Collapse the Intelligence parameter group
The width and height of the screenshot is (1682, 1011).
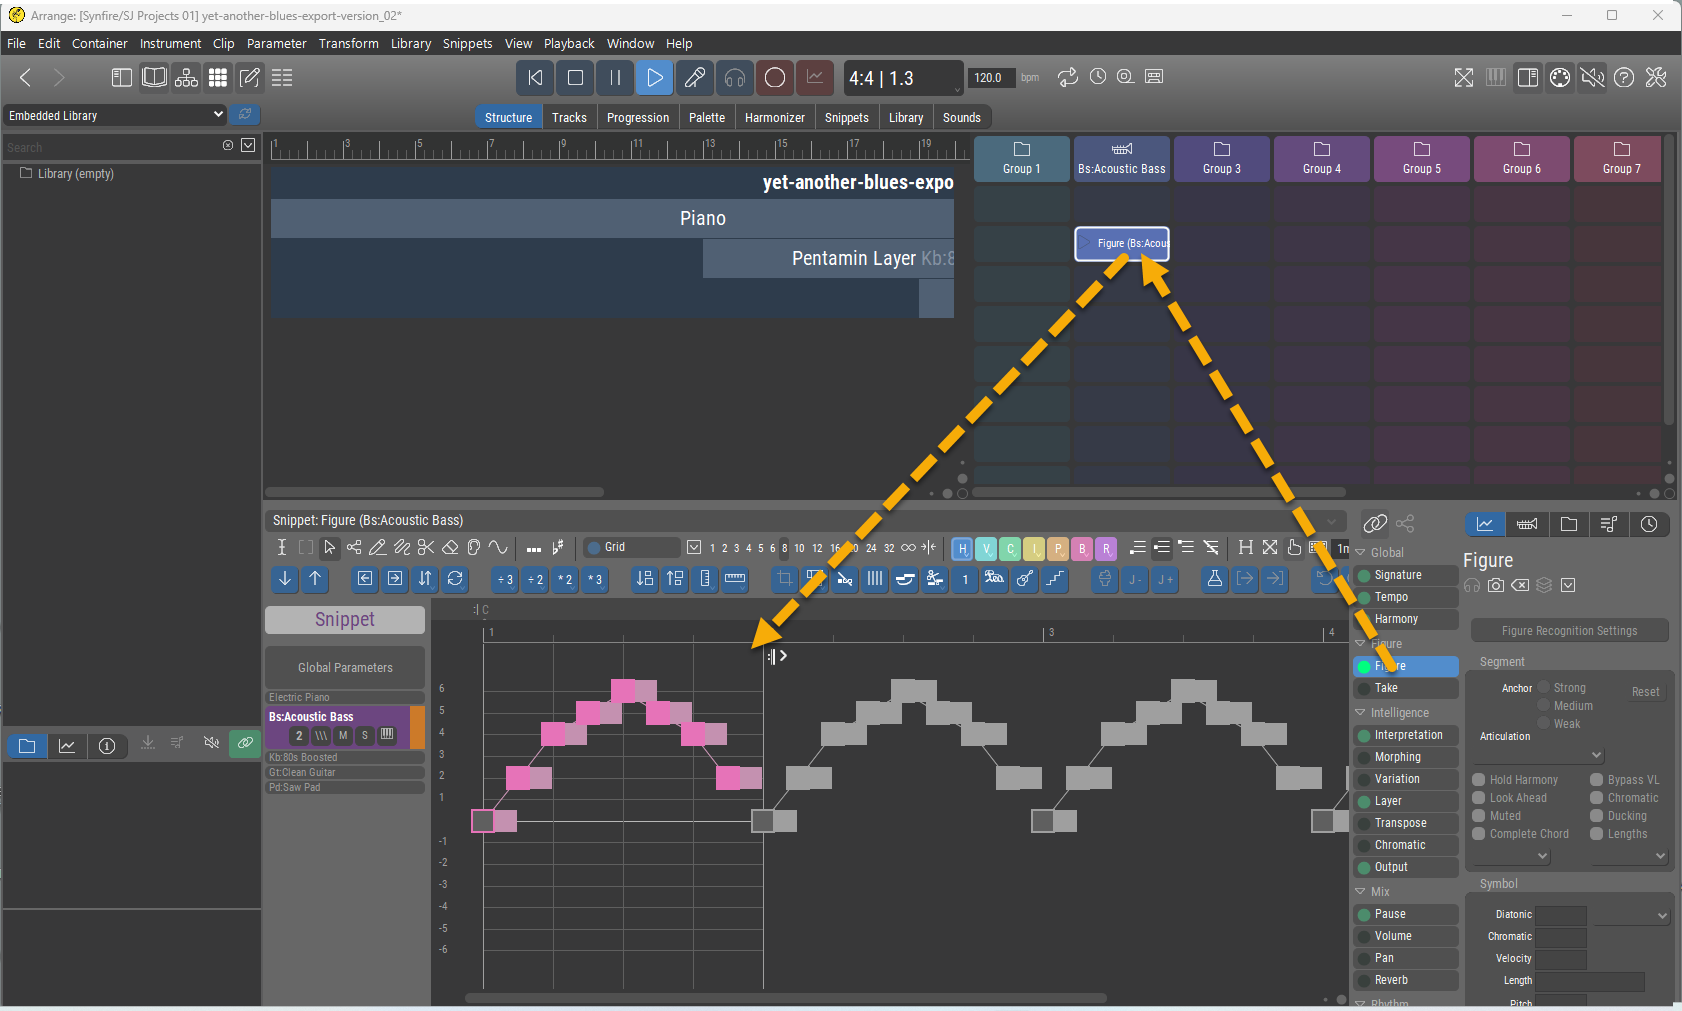[1360, 713]
